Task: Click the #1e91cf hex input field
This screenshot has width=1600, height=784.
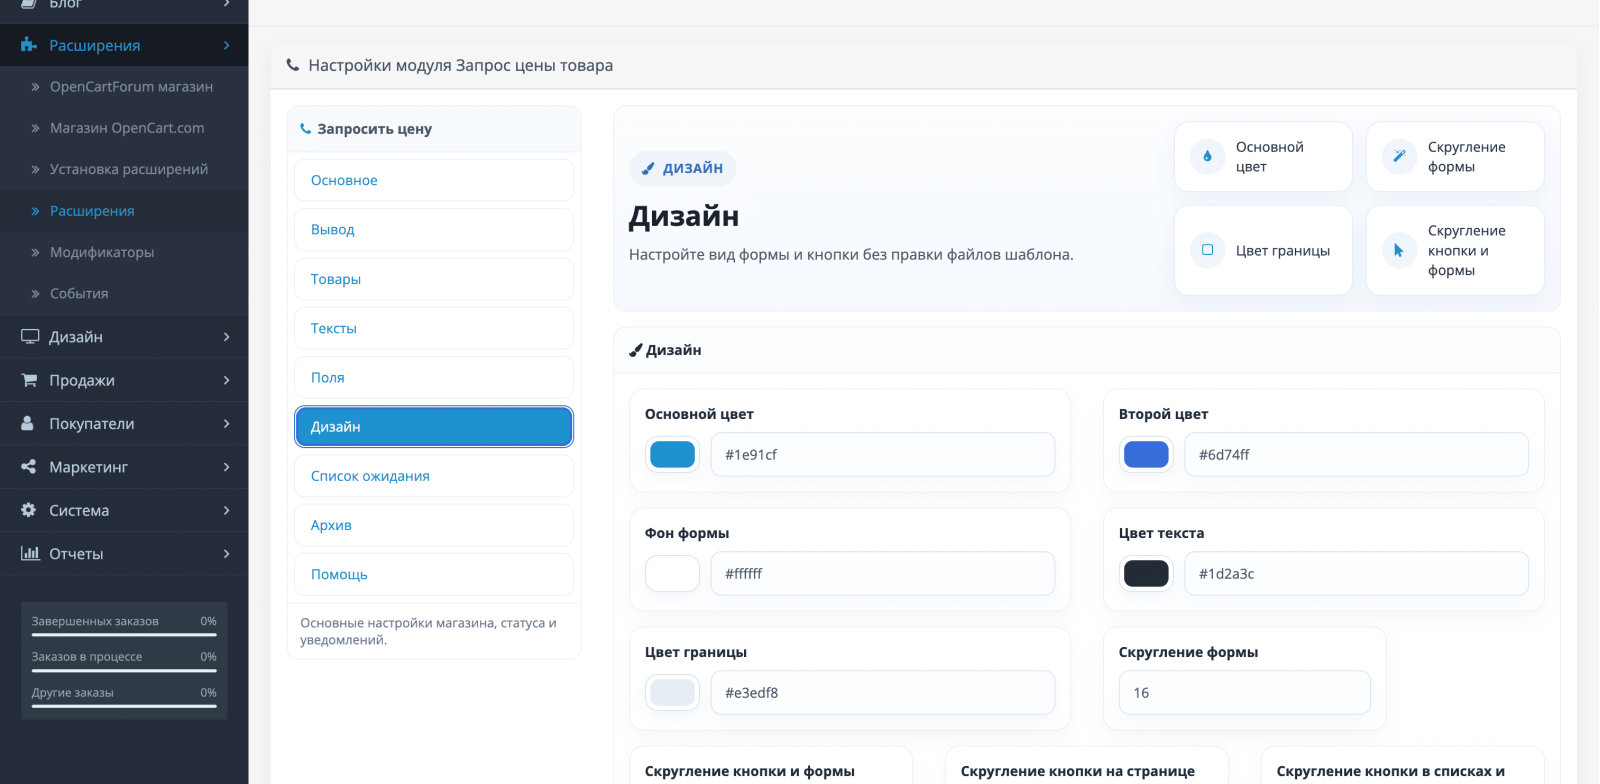Action: [883, 454]
